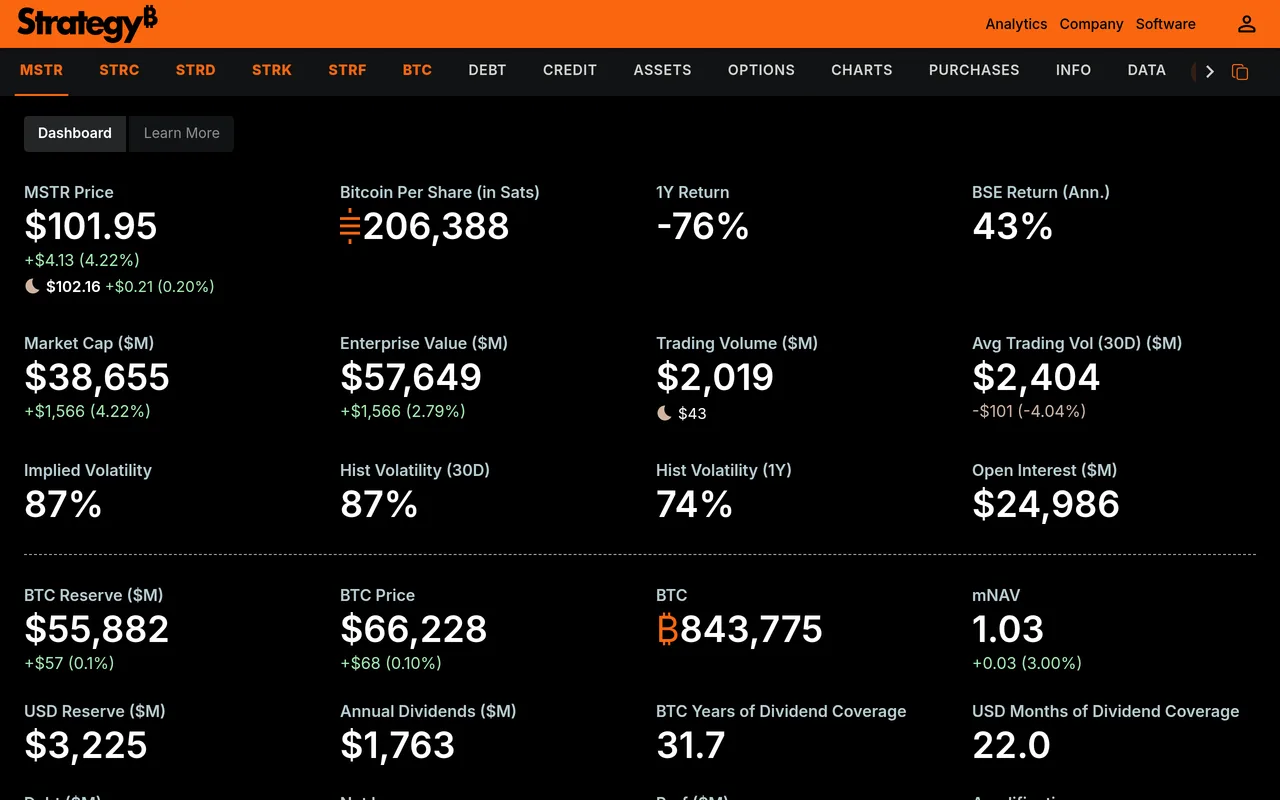Switch to the STRD tab
Image resolution: width=1280 pixels, height=800 pixels.
click(x=195, y=70)
